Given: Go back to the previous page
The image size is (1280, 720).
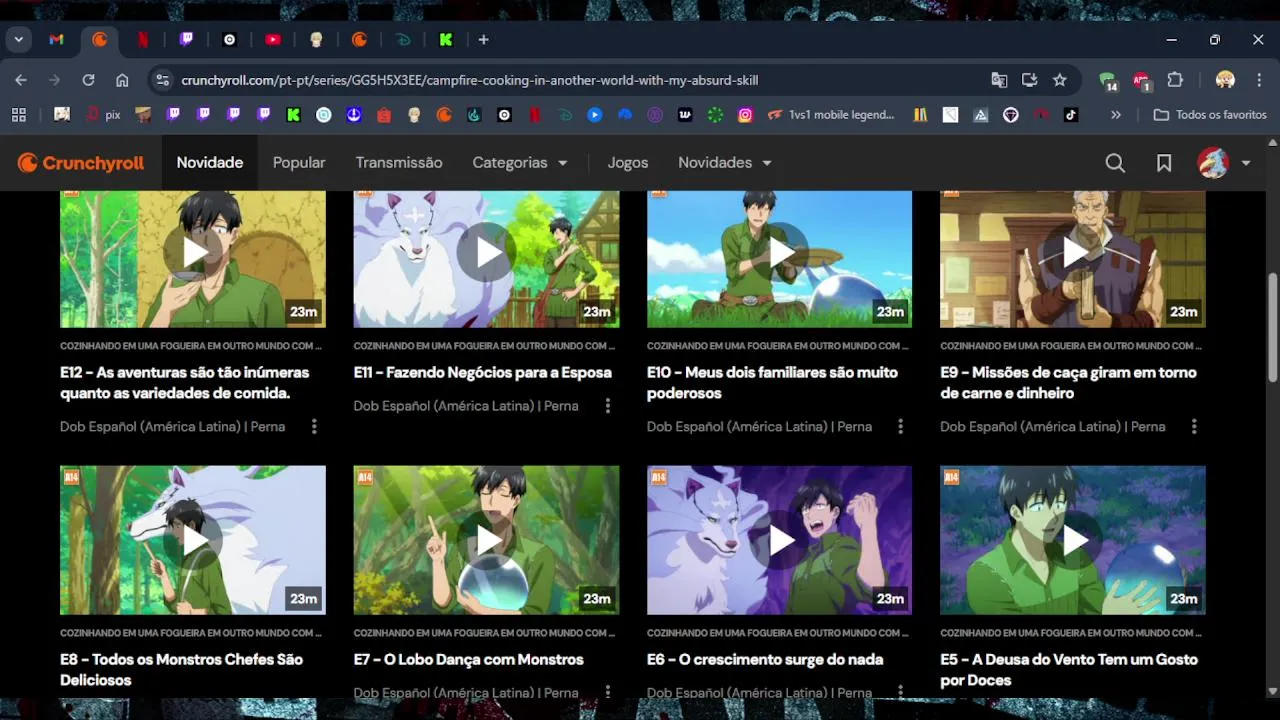Looking at the screenshot, I should point(21,80).
